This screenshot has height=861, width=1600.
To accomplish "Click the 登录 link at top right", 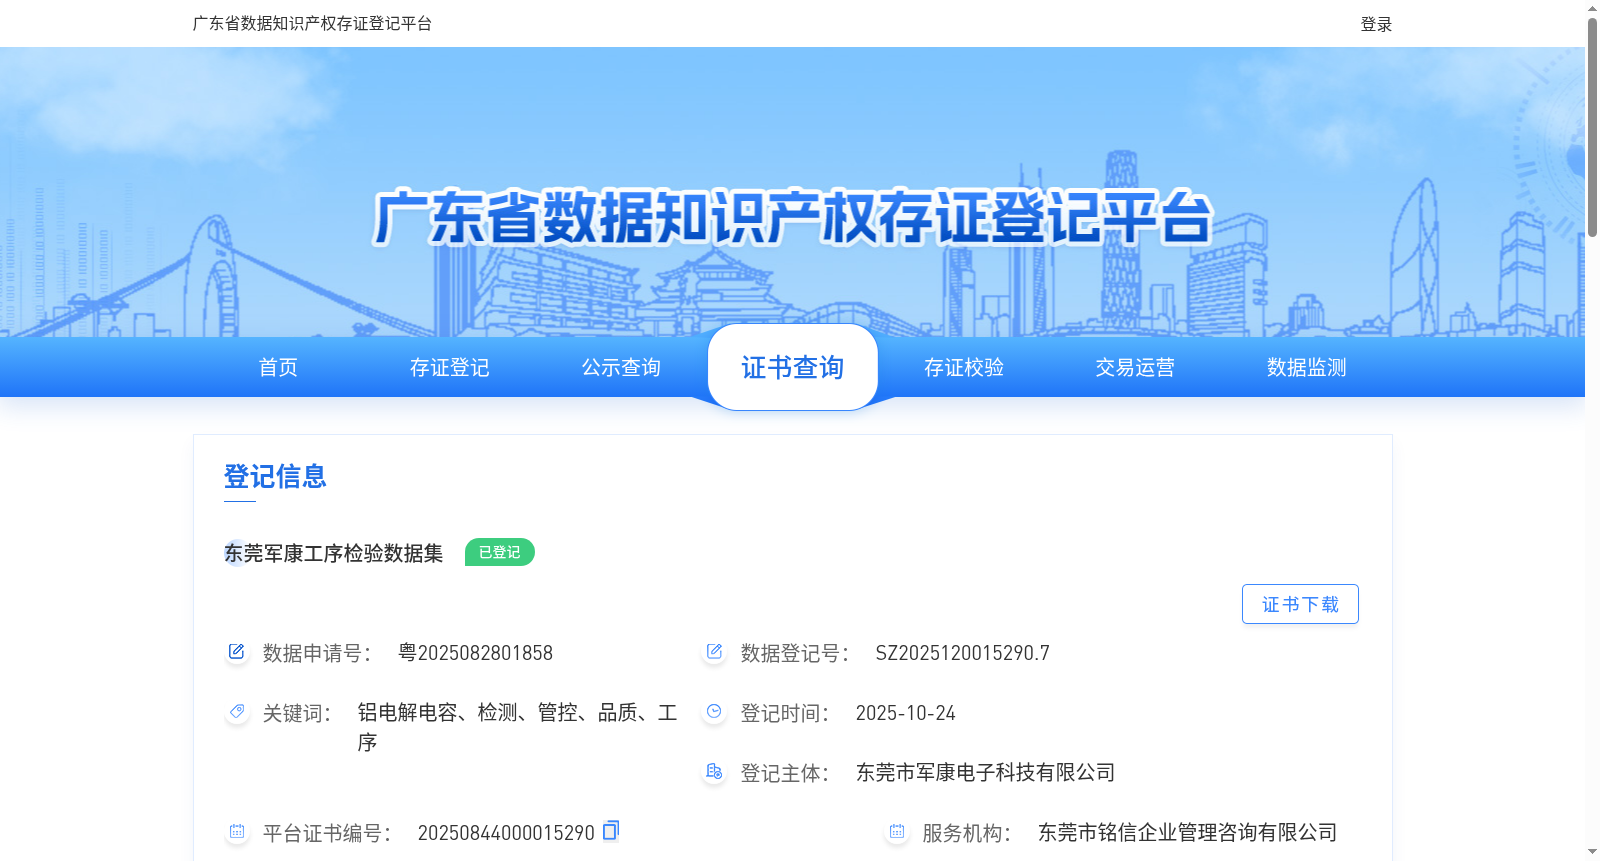I will [1376, 24].
